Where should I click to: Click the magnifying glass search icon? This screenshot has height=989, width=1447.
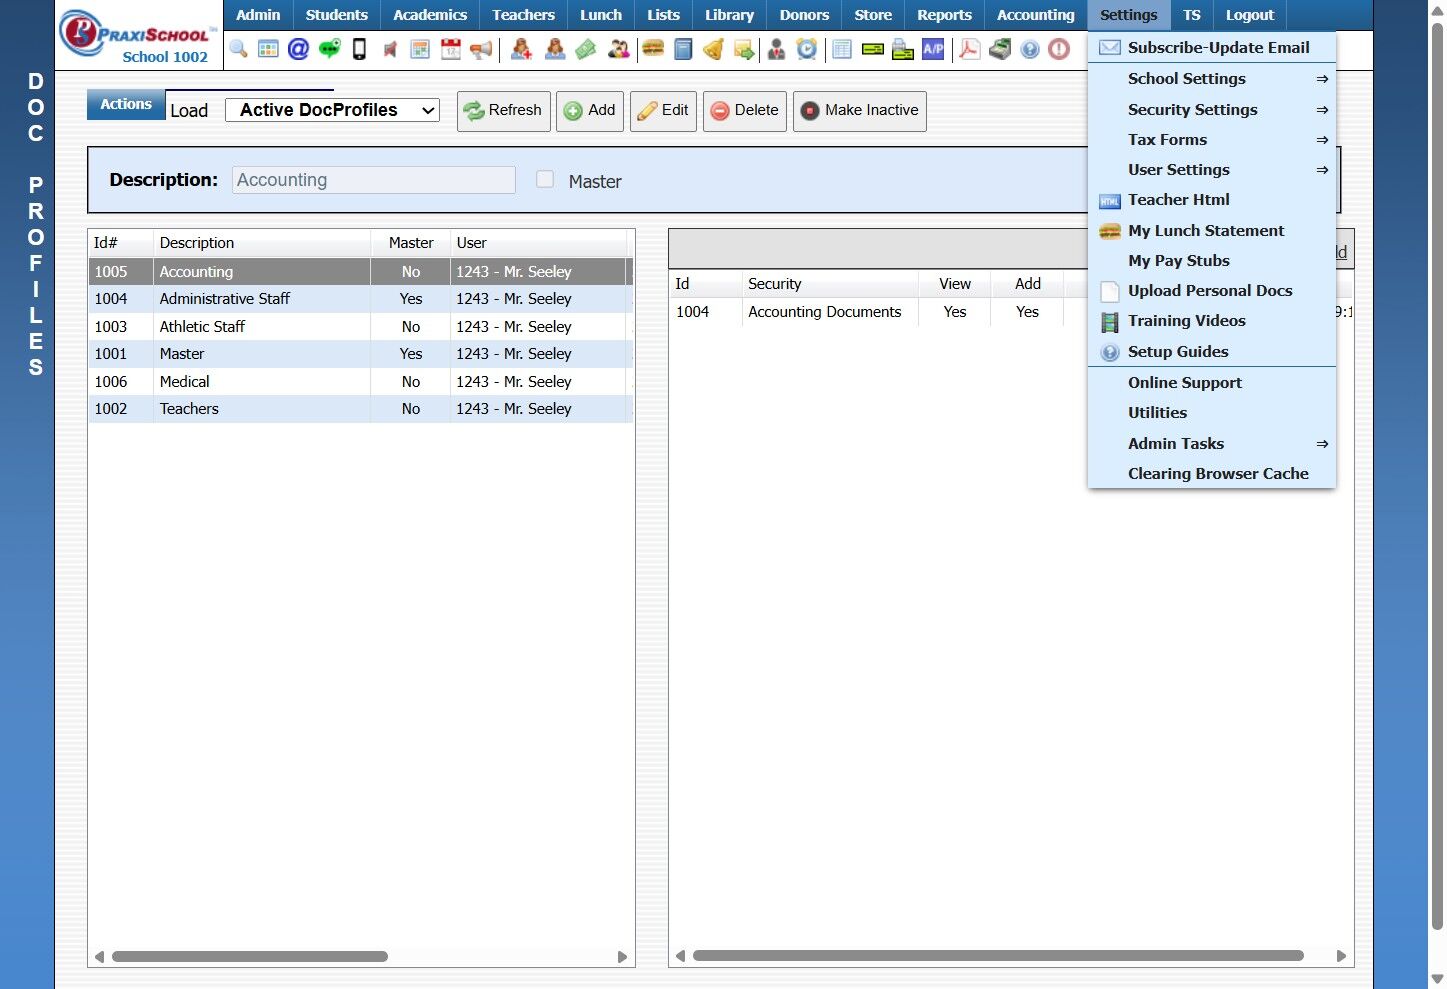tap(238, 49)
